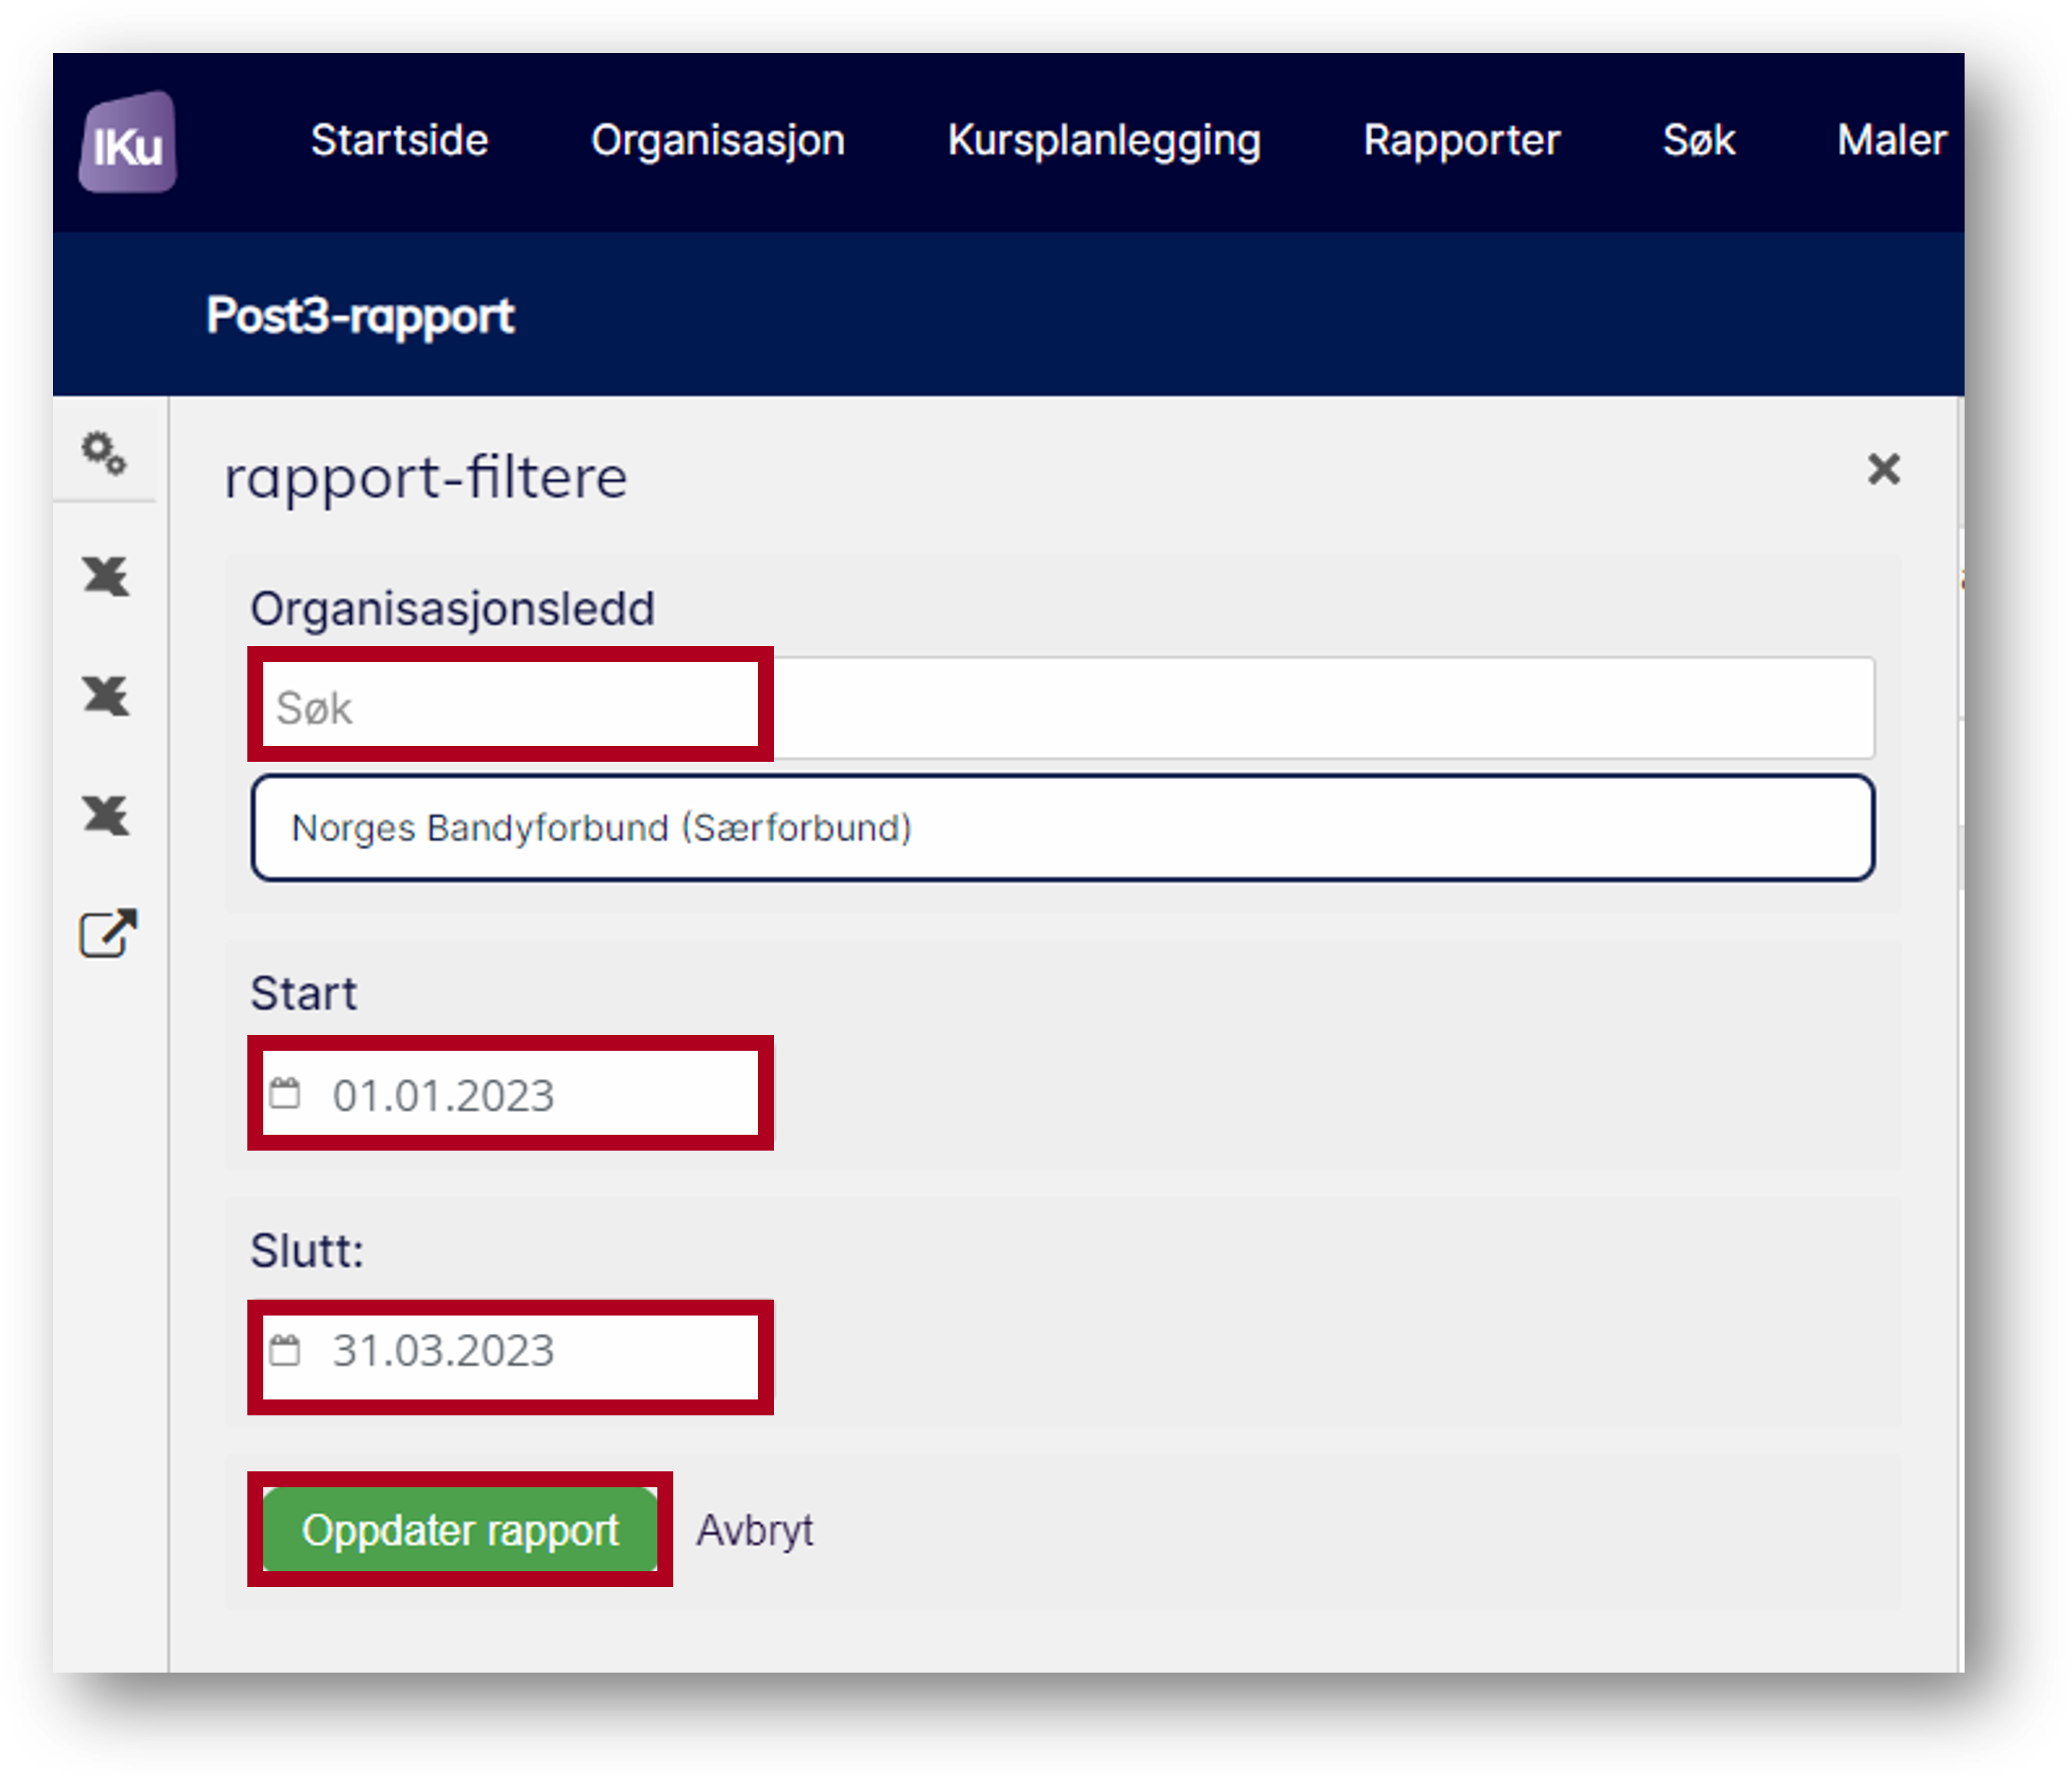
Task: Click the Oppdater rapport button
Action: (460, 1529)
